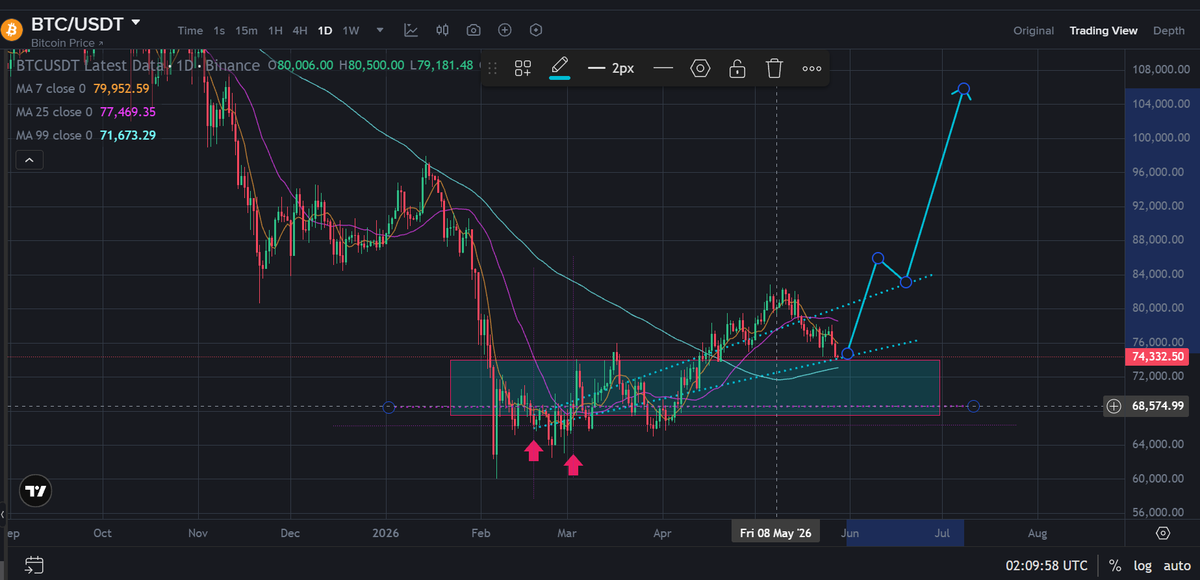Expand more time intervals dropdown
This screenshot has height=580, width=1200.
click(x=380, y=31)
